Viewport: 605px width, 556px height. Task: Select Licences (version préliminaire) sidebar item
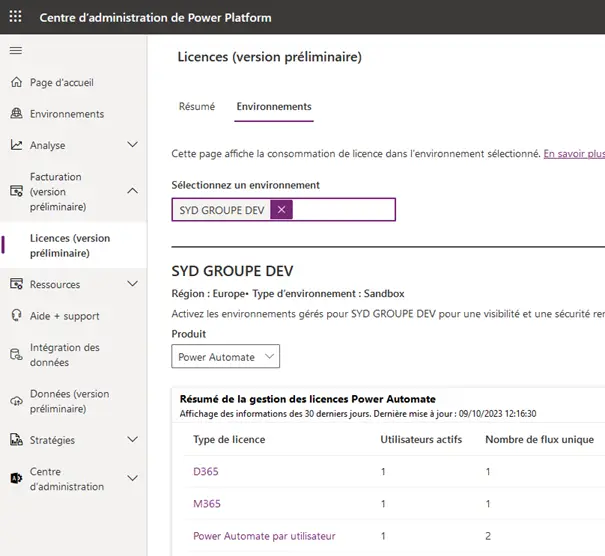(x=73, y=245)
